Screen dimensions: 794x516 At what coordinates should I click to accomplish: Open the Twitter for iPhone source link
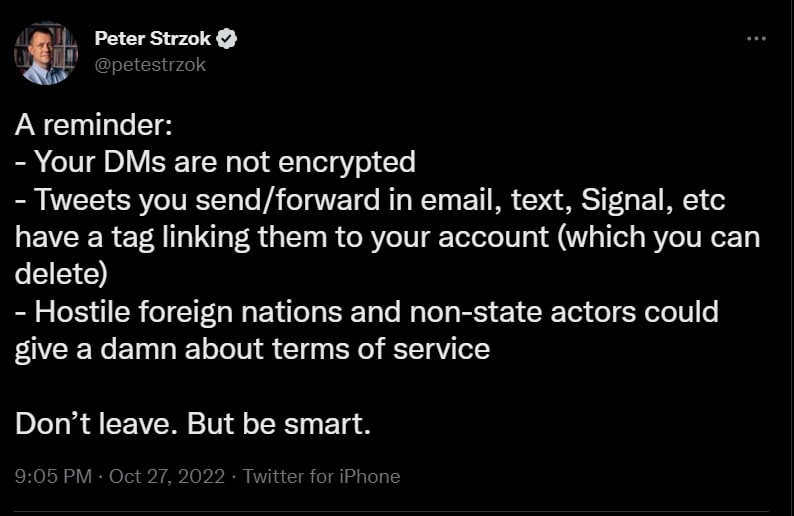pyautogui.click(x=321, y=476)
